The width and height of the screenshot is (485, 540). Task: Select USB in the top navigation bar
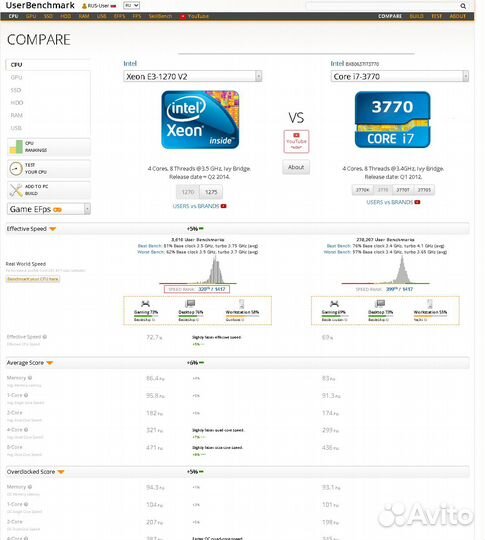[101, 16]
